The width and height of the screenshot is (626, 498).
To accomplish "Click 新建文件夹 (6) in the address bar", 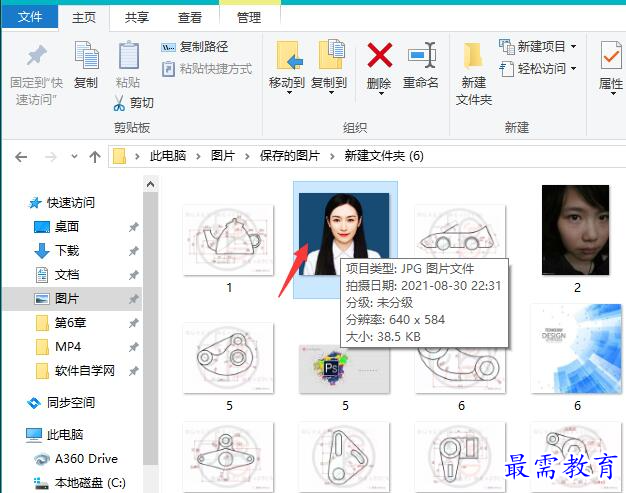I will click(x=384, y=156).
